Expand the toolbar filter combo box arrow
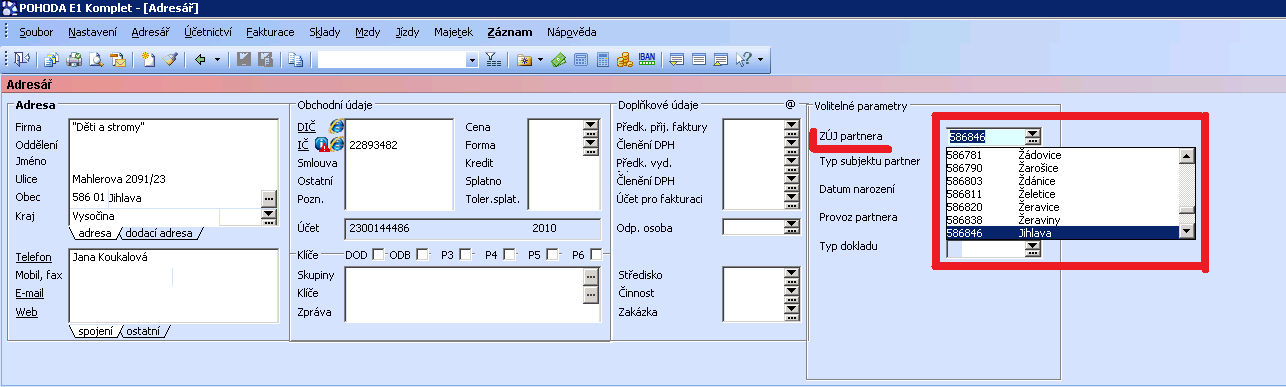Viewport: 1286px width, 387px height. tap(472, 60)
